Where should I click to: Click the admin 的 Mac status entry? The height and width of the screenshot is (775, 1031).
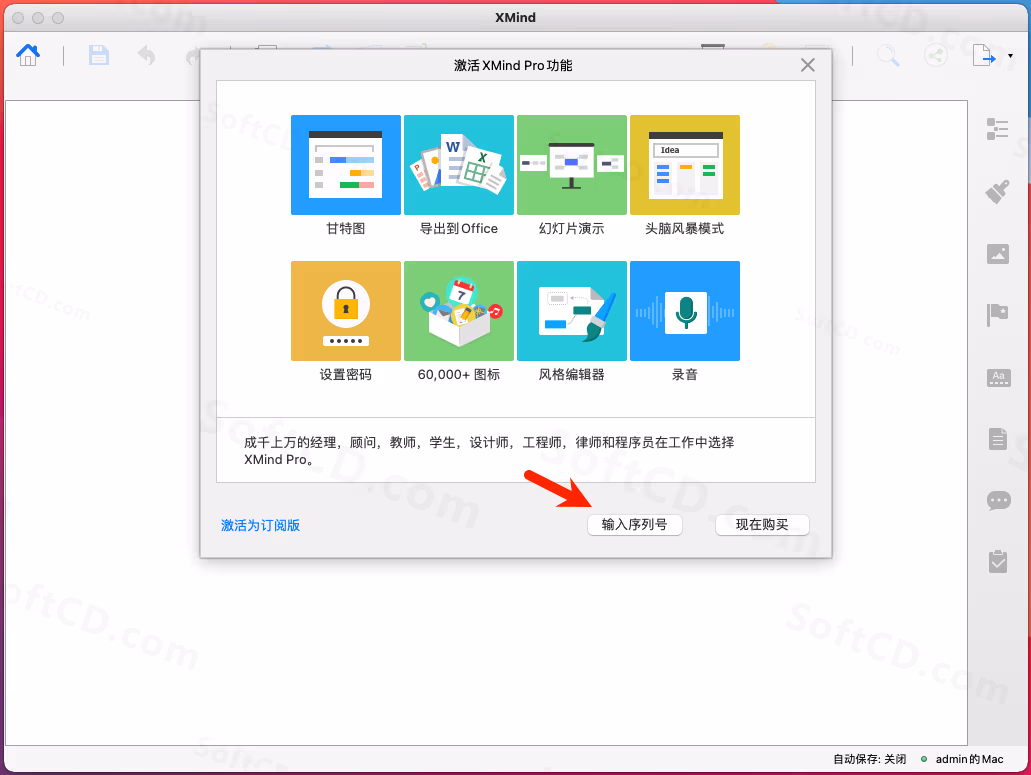969,759
